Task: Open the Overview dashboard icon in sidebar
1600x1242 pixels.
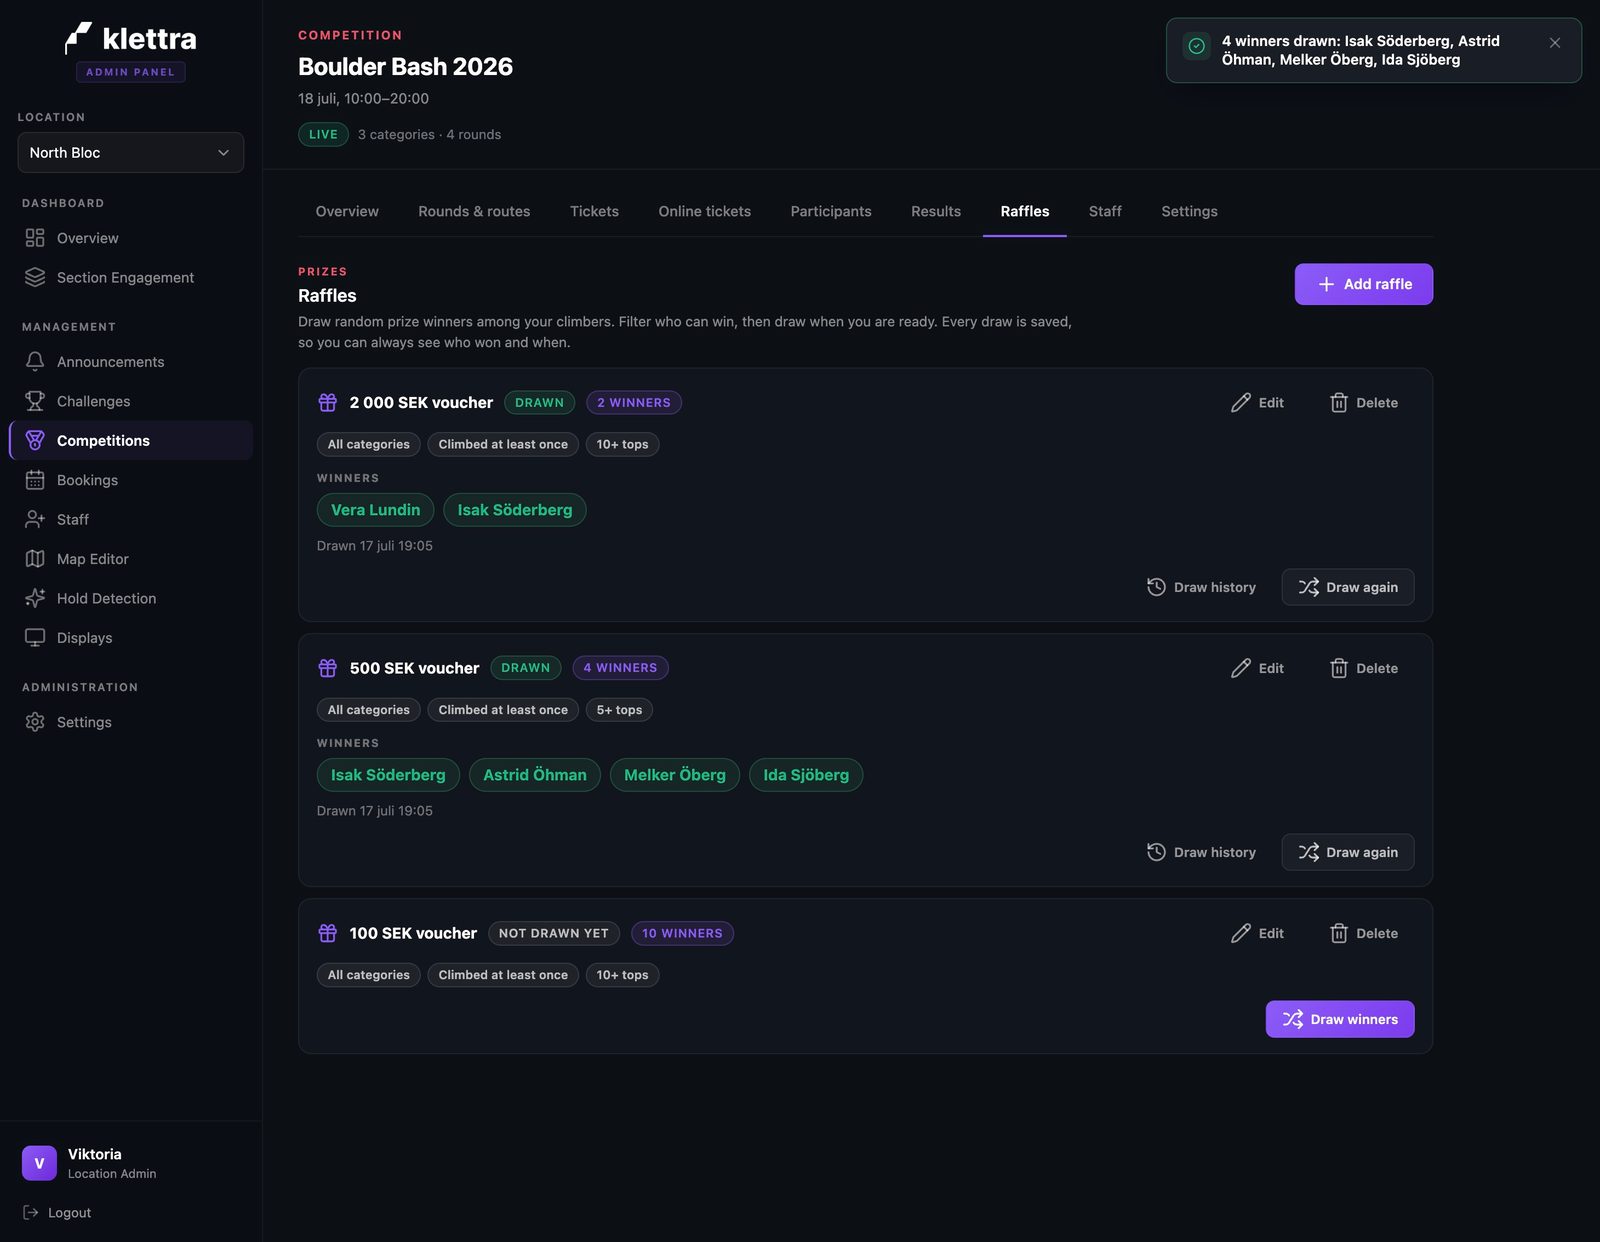Action: point(35,238)
